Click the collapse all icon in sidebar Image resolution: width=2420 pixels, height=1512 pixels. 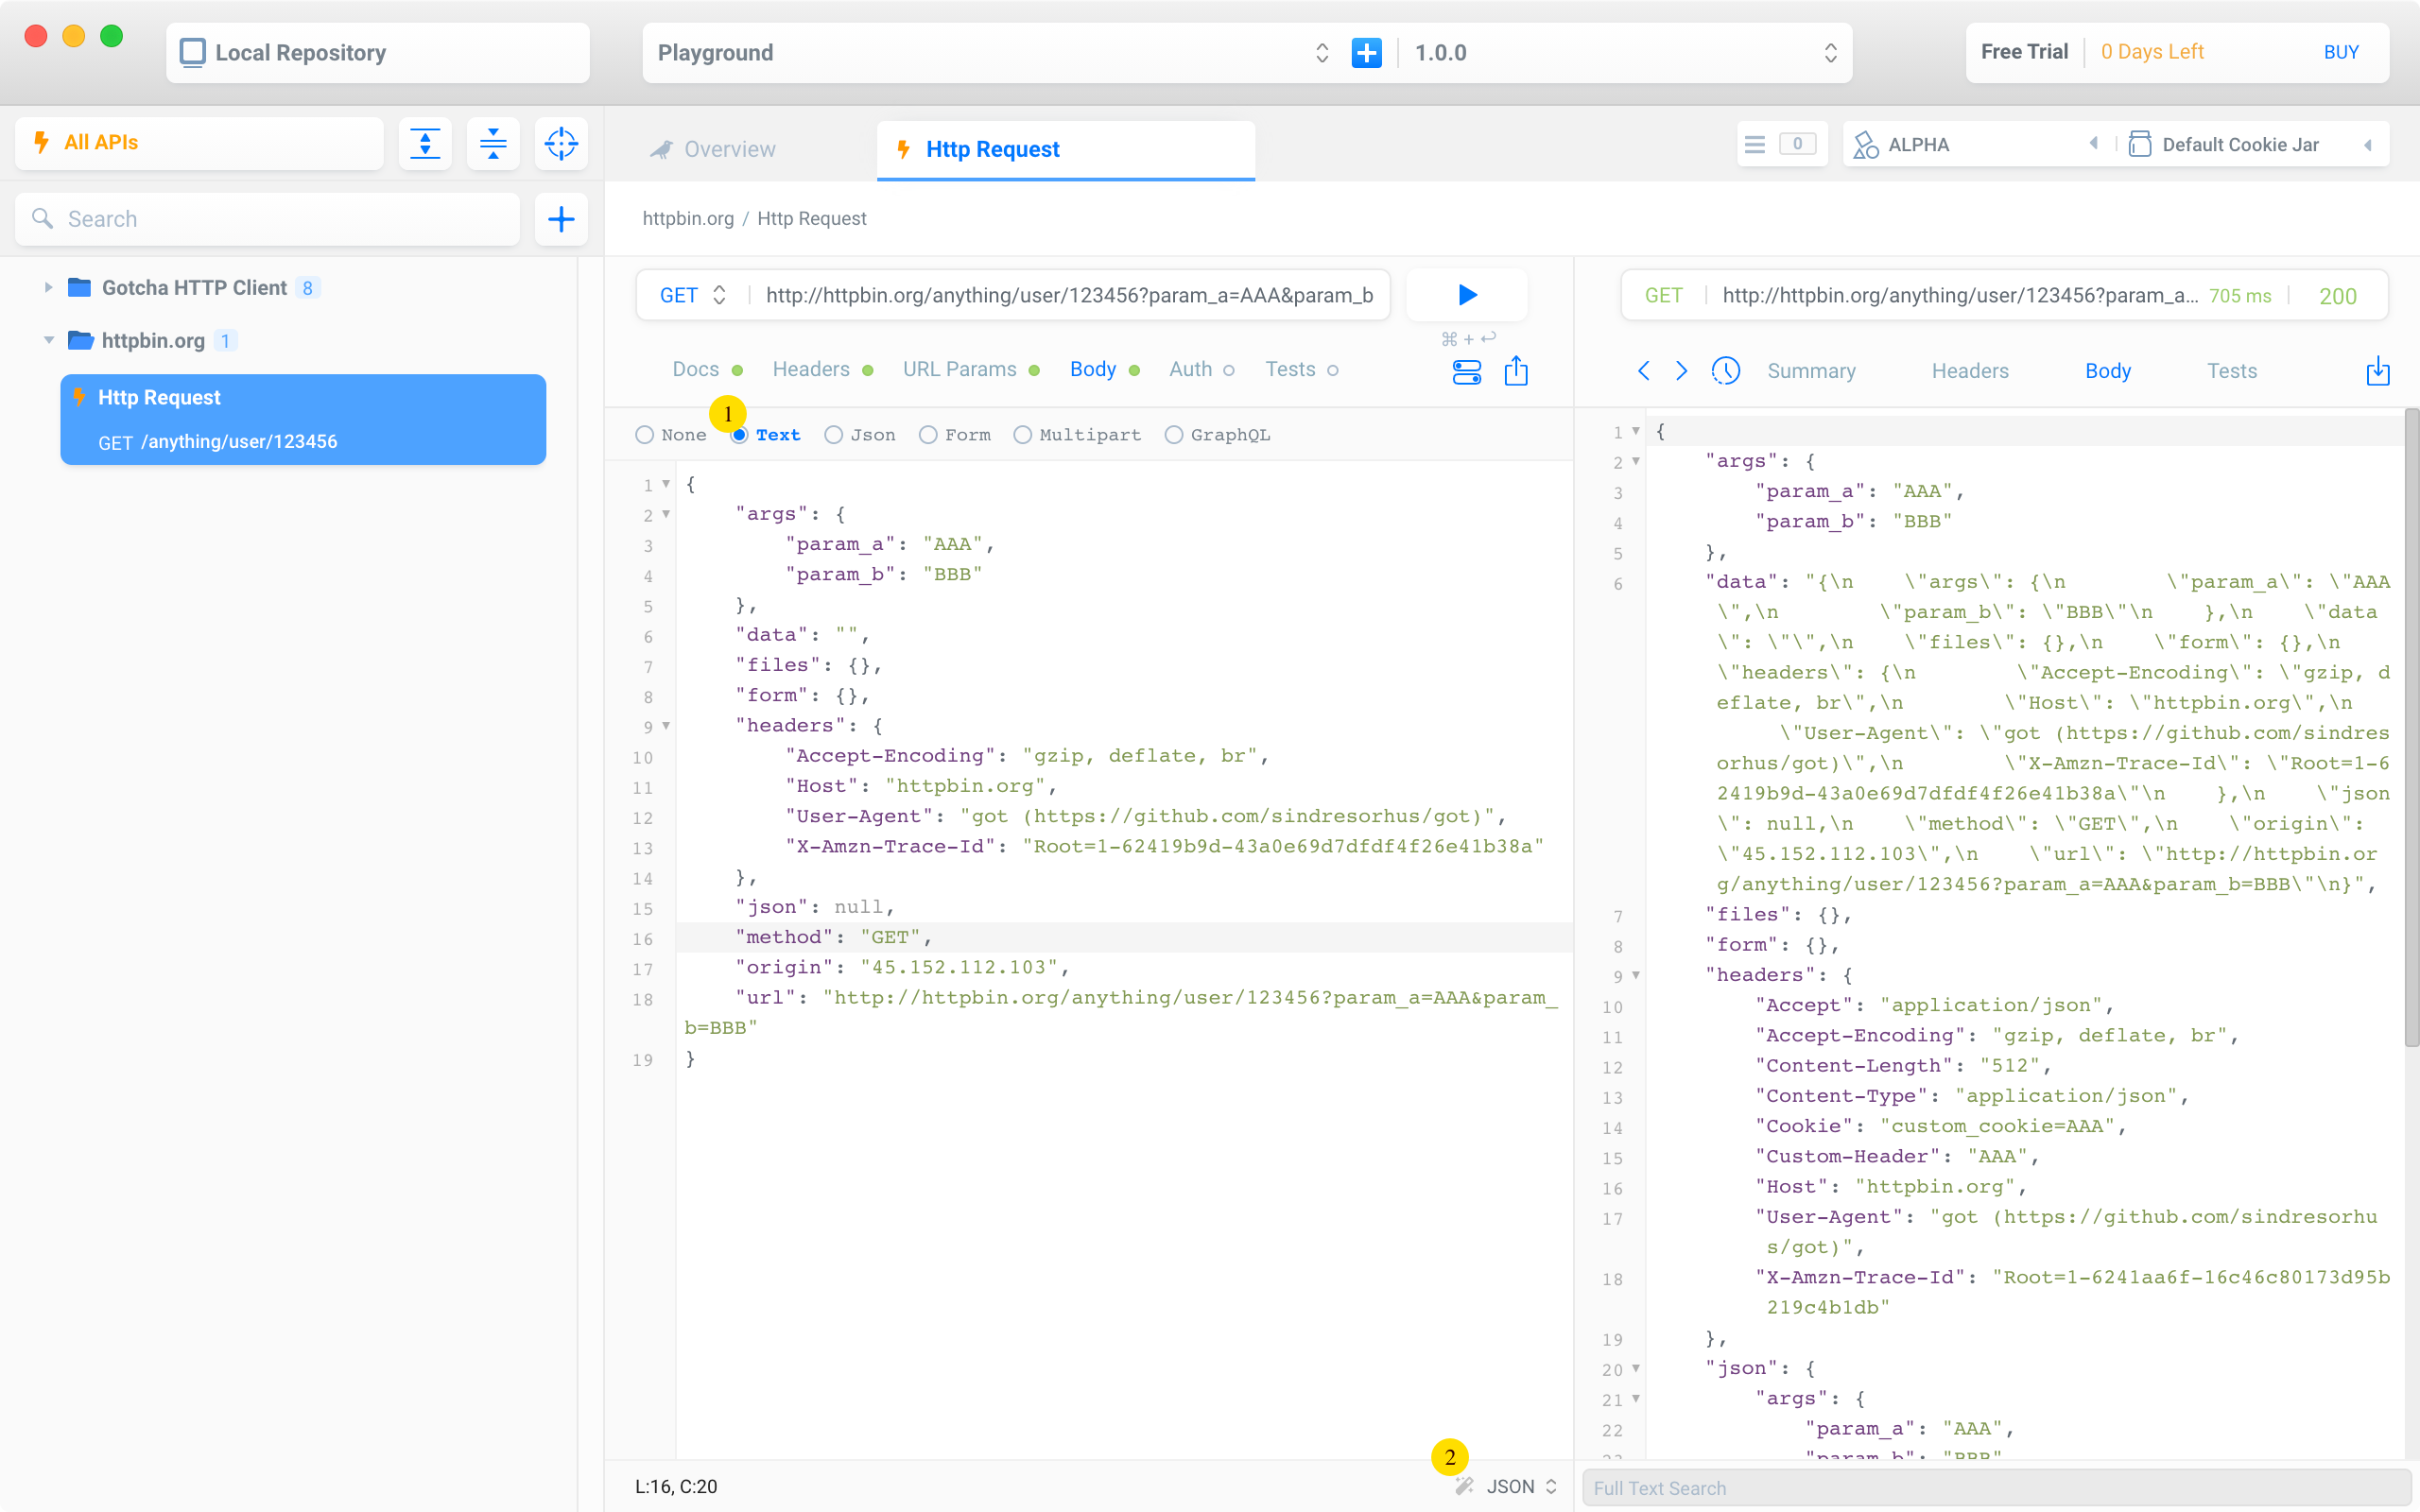[x=493, y=144]
